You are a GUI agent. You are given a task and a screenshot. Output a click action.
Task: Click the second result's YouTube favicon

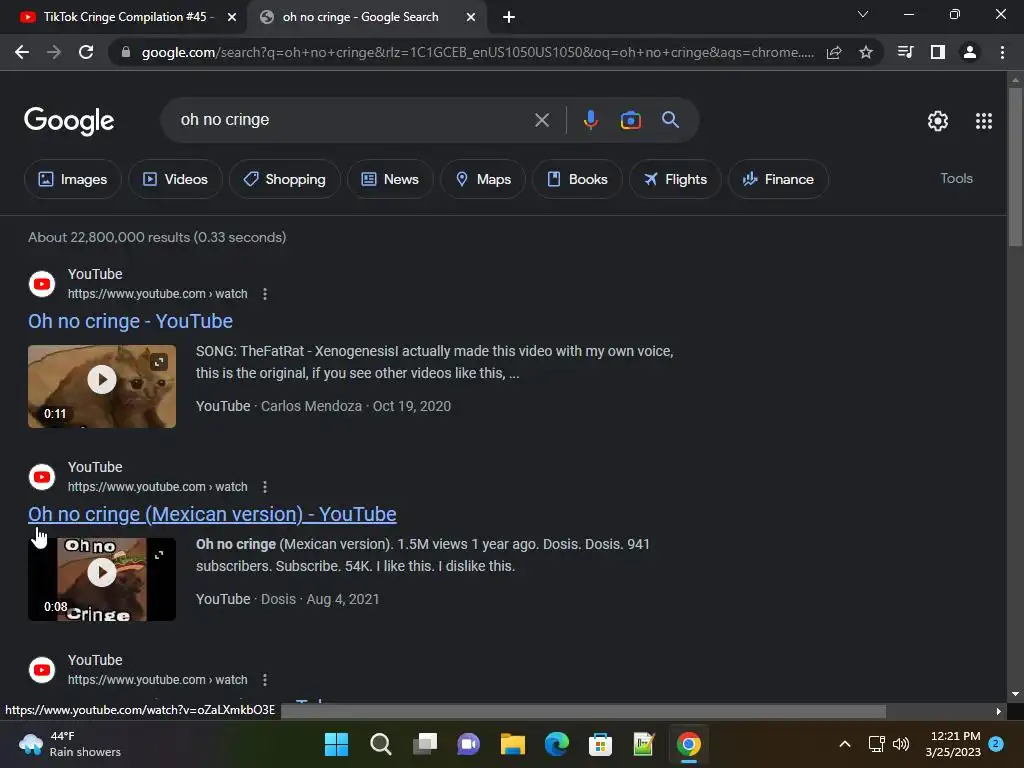pos(42,477)
